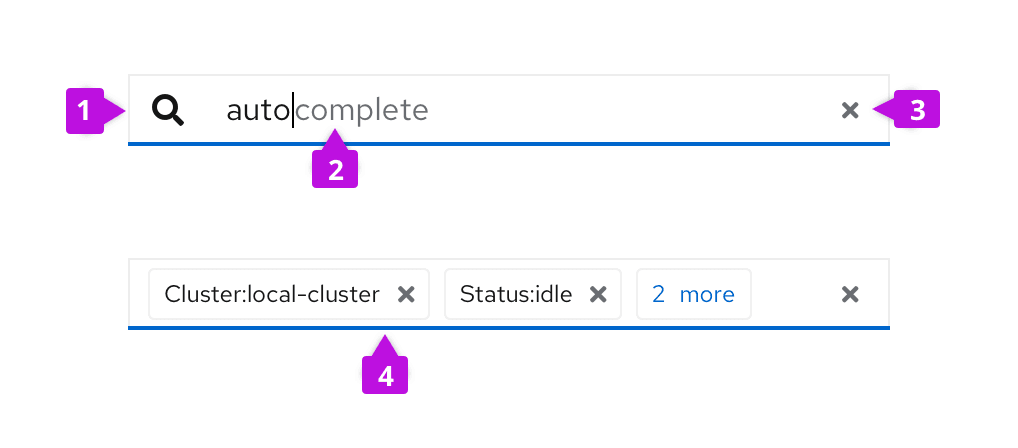Screen dimensions: 1018x448
Task: Expand hidden chips via "2 more"
Action: coord(693,294)
